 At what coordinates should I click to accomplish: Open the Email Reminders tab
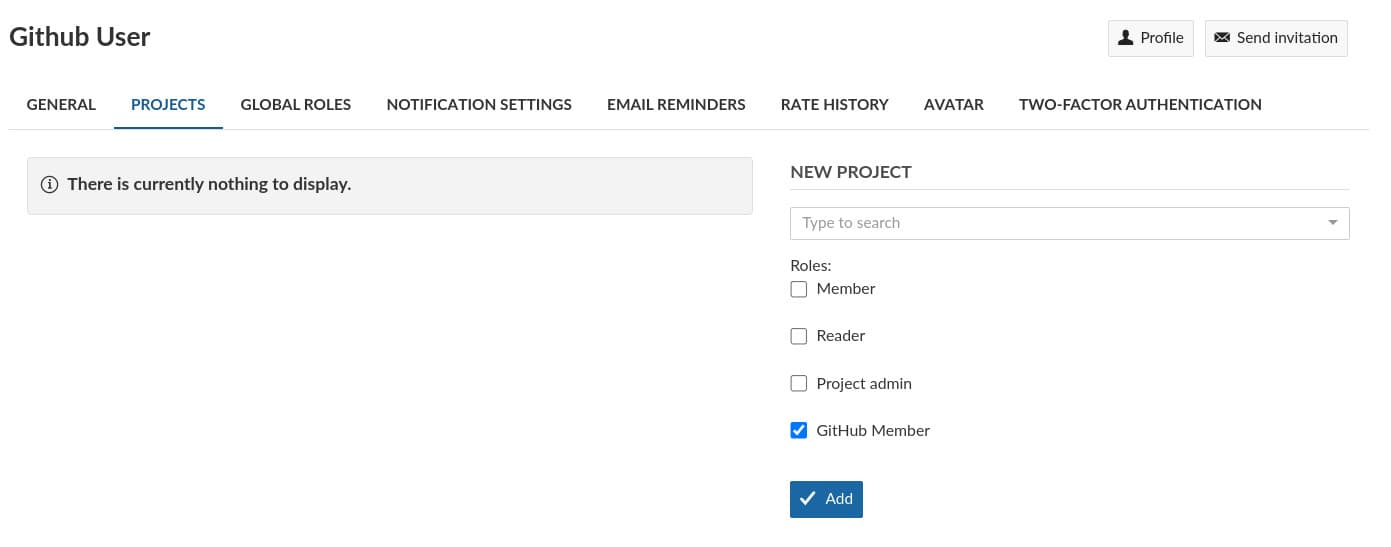pos(676,104)
